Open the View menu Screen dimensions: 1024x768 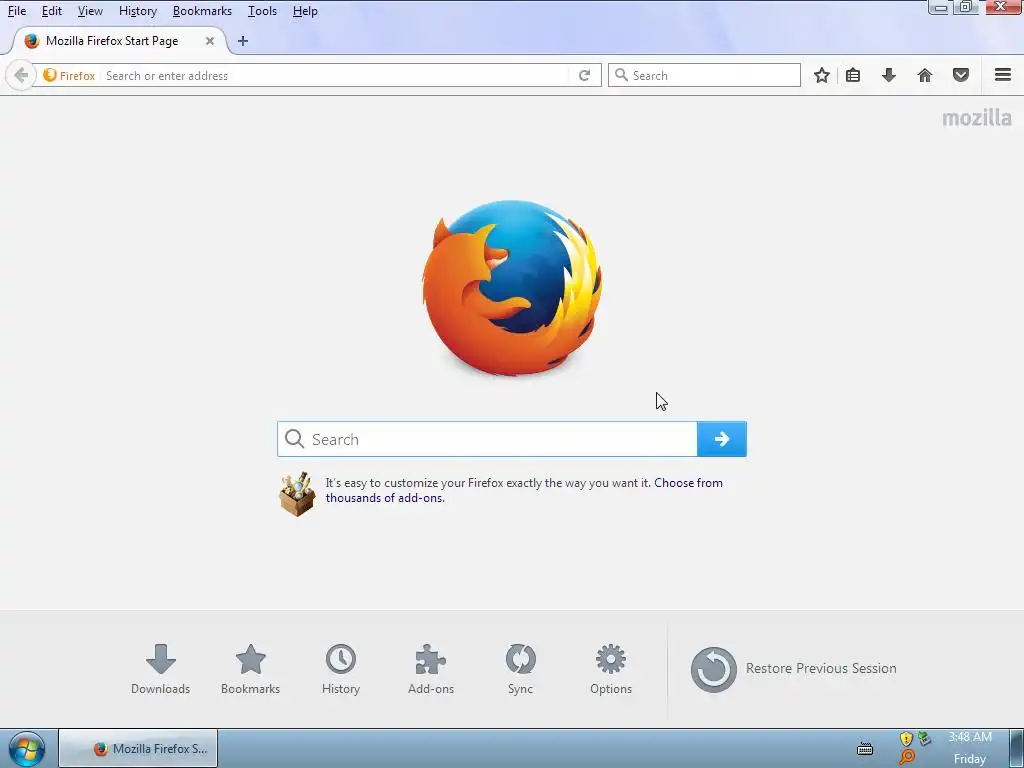(90, 11)
